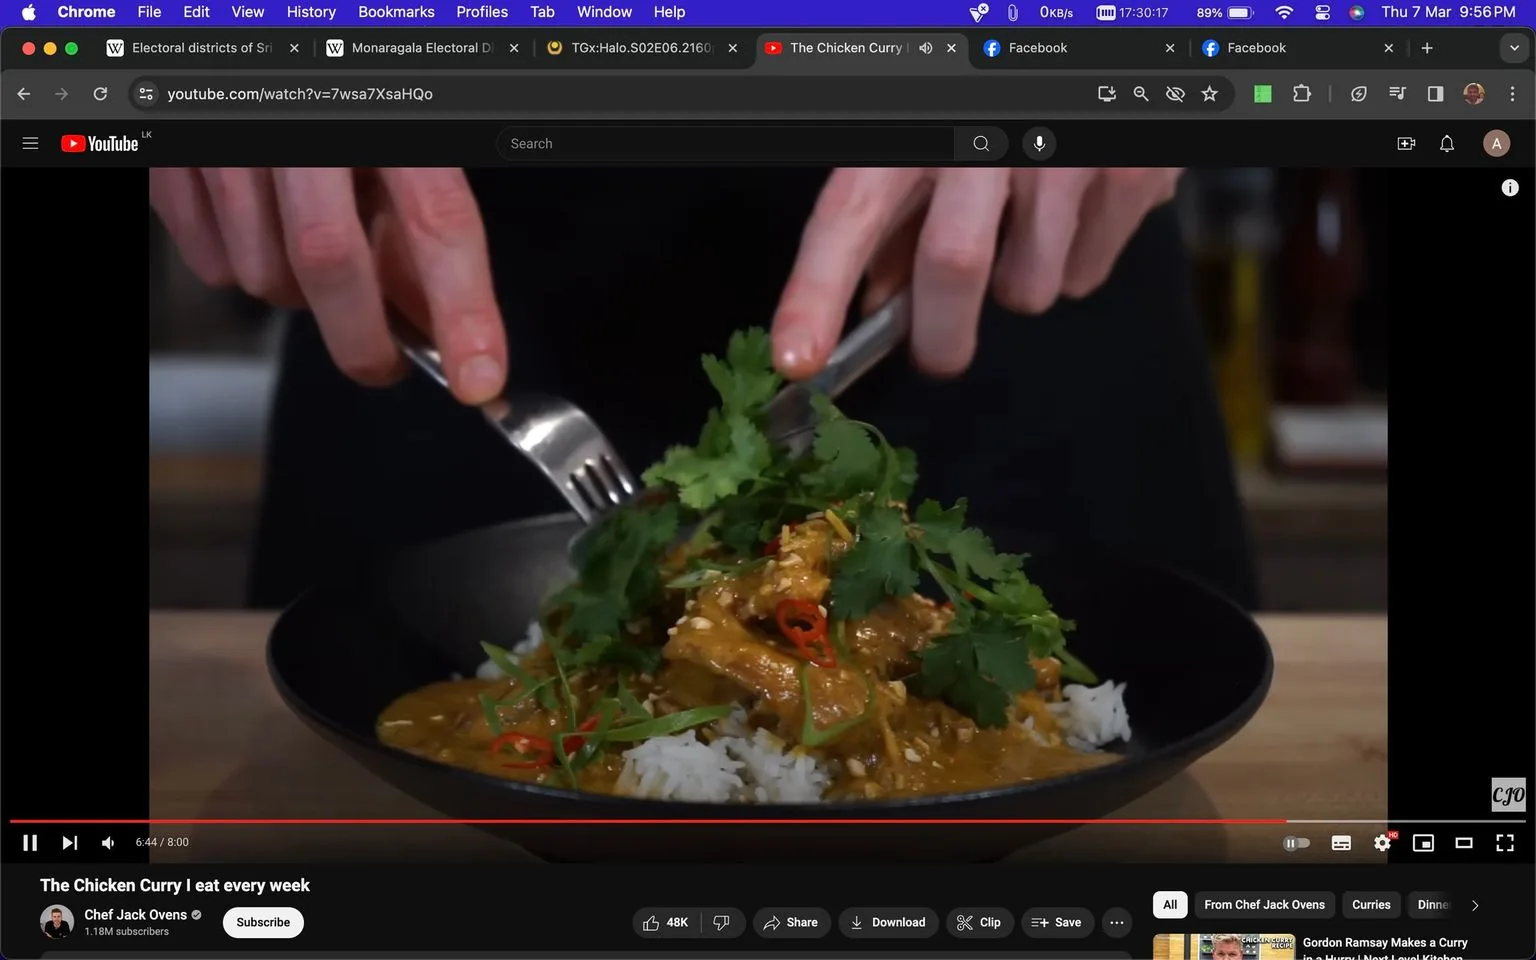
Task: Show more topic chips with the right chevron
Action: click(1474, 904)
